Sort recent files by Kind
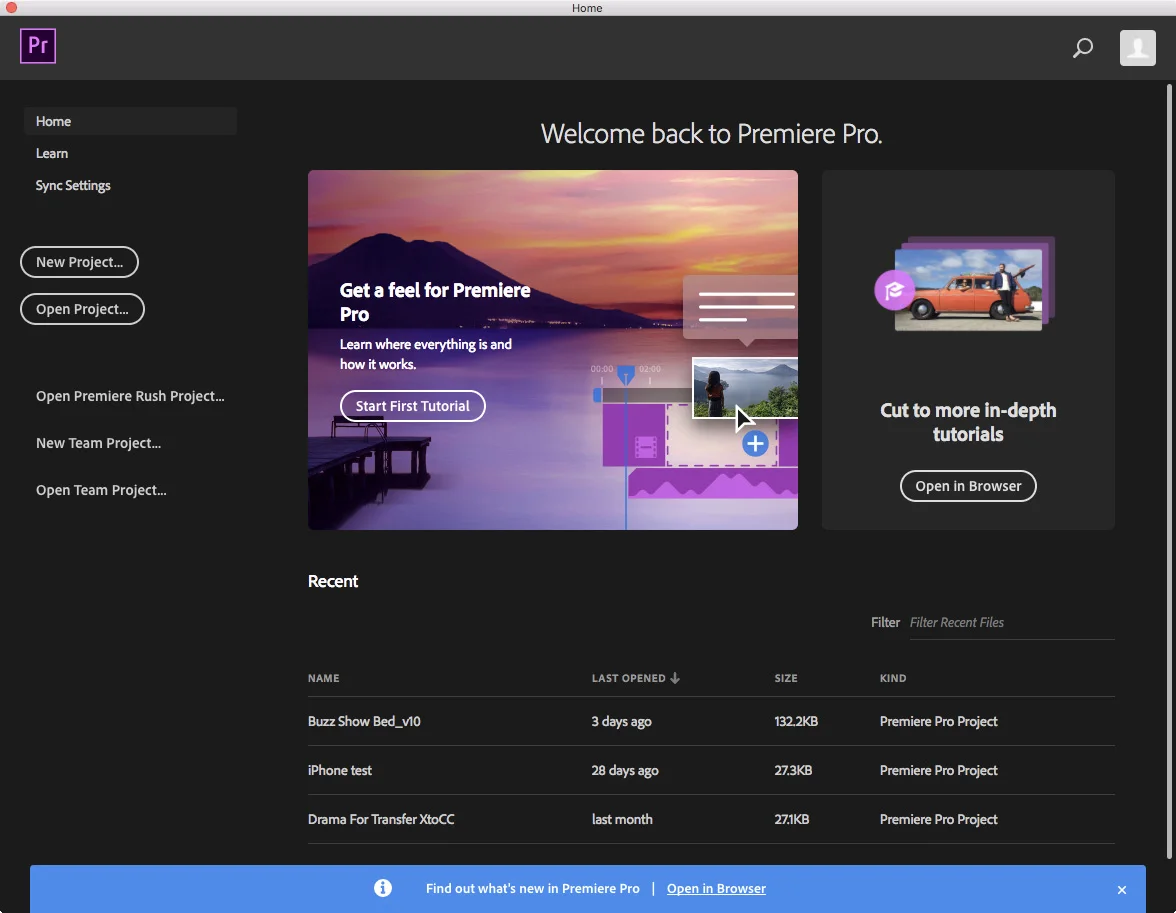The width and height of the screenshot is (1176, 913). [892, 678]
